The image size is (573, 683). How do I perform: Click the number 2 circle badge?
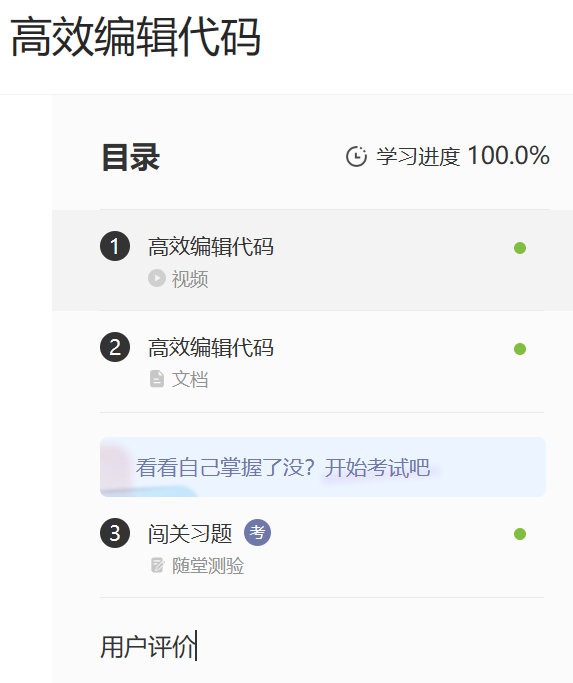click(115, 347)
